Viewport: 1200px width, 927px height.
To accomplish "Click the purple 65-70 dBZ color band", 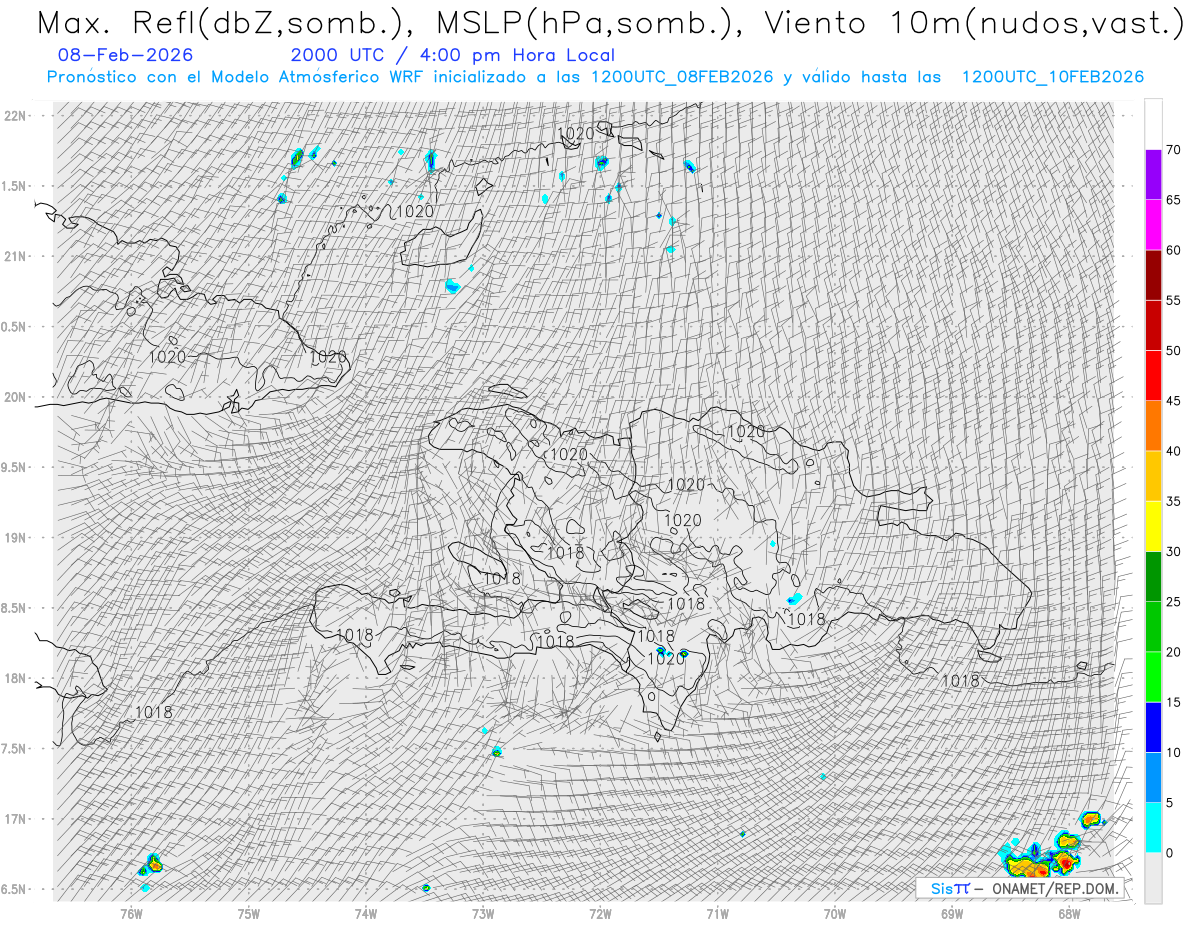I will coord(1153,175).
